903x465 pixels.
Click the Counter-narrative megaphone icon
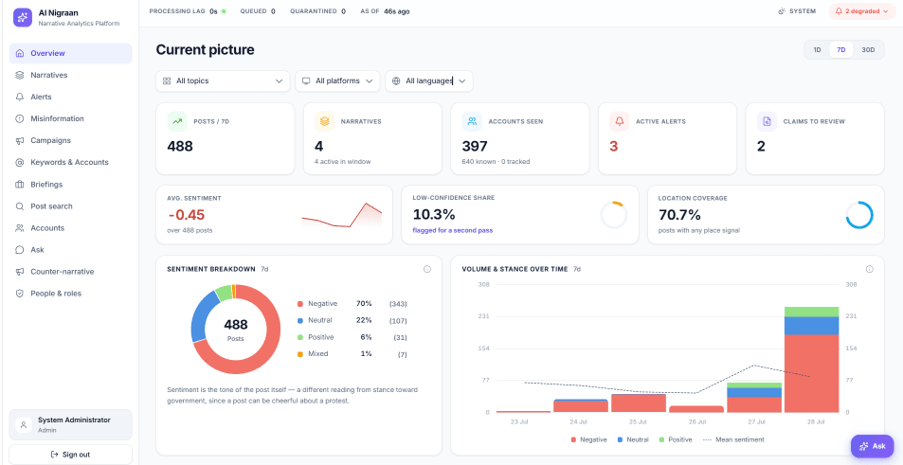(x=20, y=272)
